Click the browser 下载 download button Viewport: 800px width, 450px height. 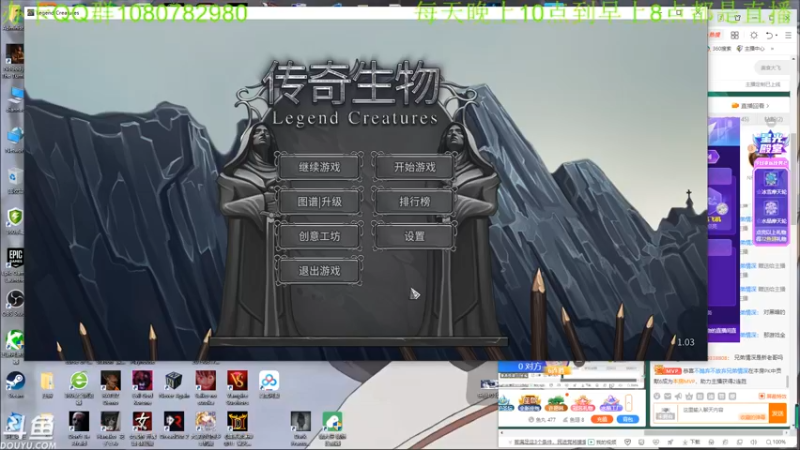click(692, 442)
